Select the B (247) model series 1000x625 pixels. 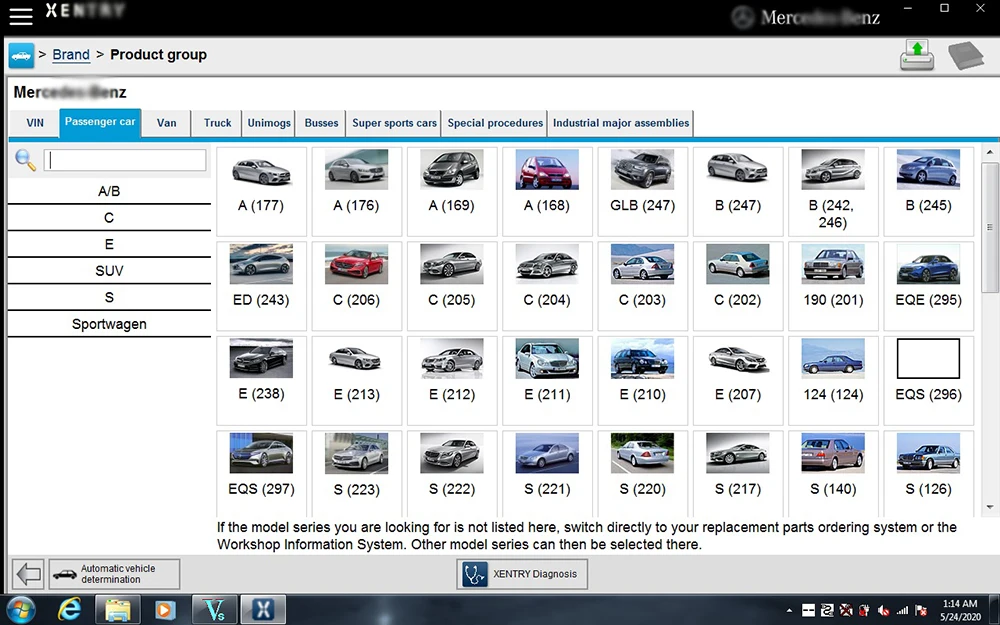click(738, 191)
